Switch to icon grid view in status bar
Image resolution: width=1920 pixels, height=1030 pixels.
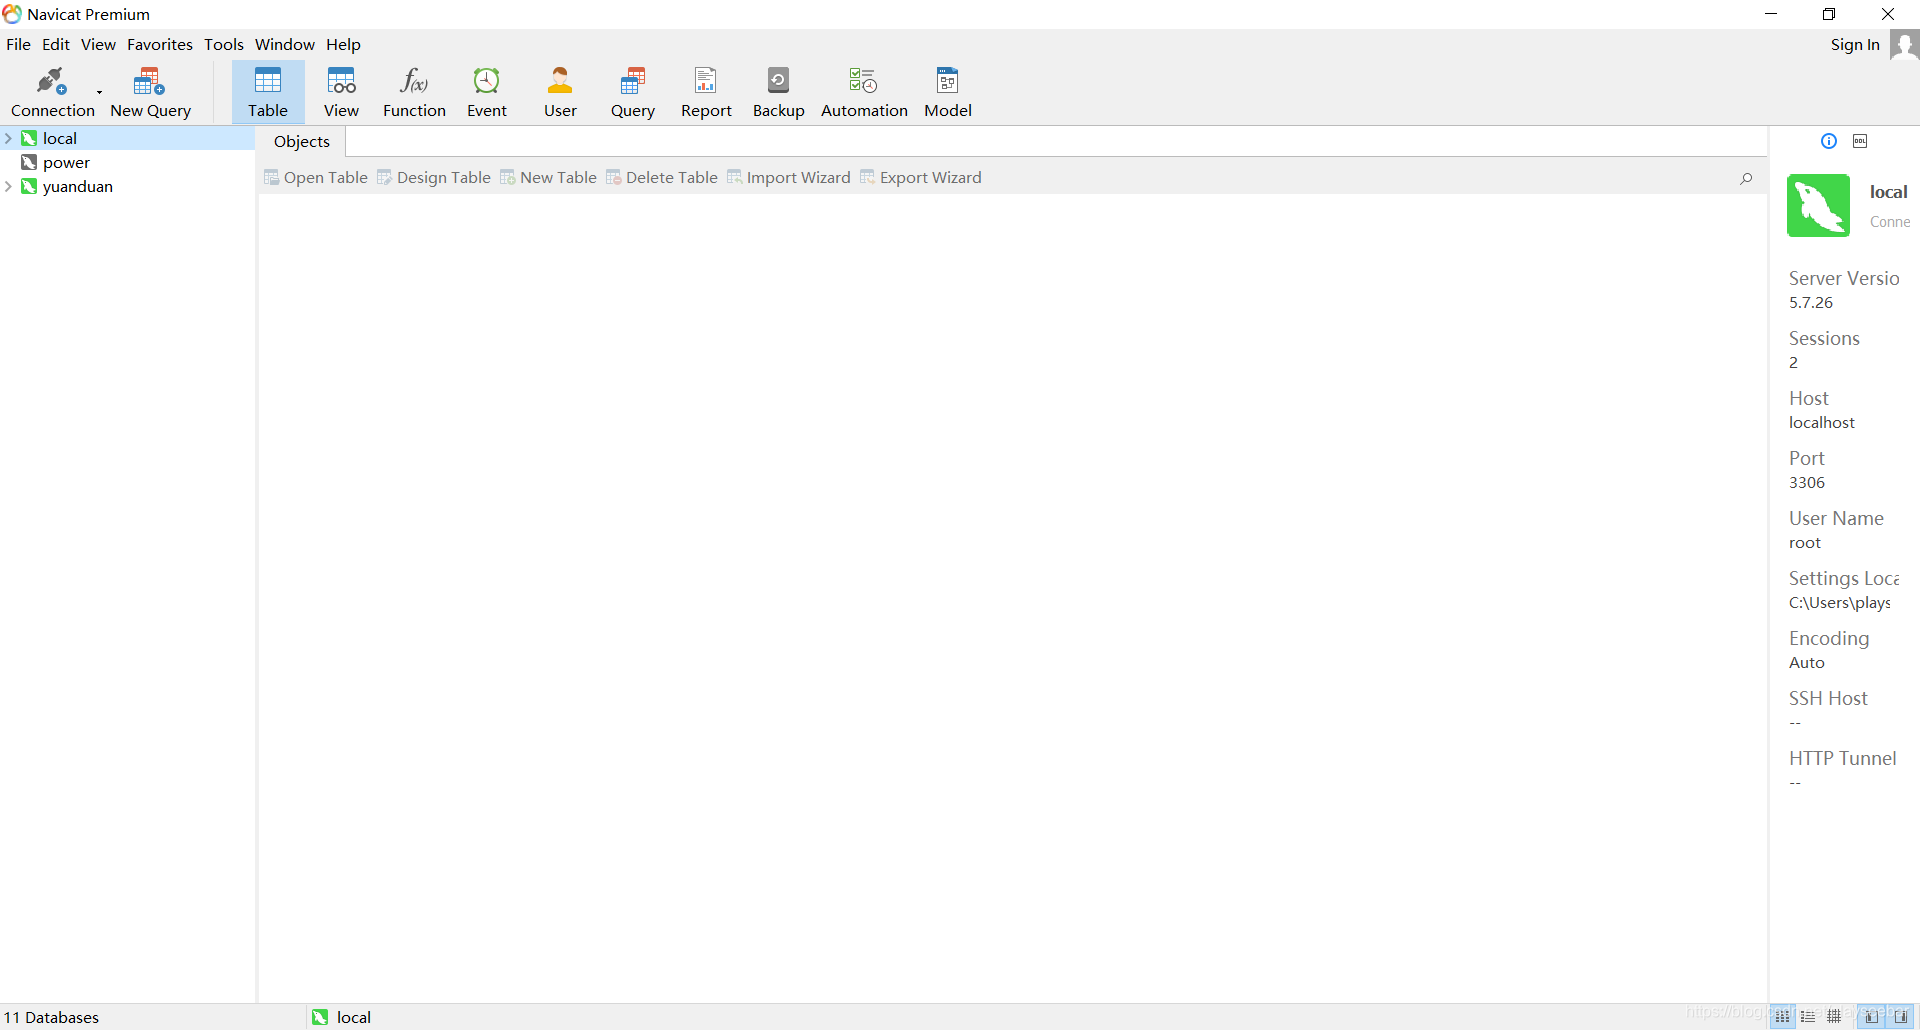click(1782, 1016)
